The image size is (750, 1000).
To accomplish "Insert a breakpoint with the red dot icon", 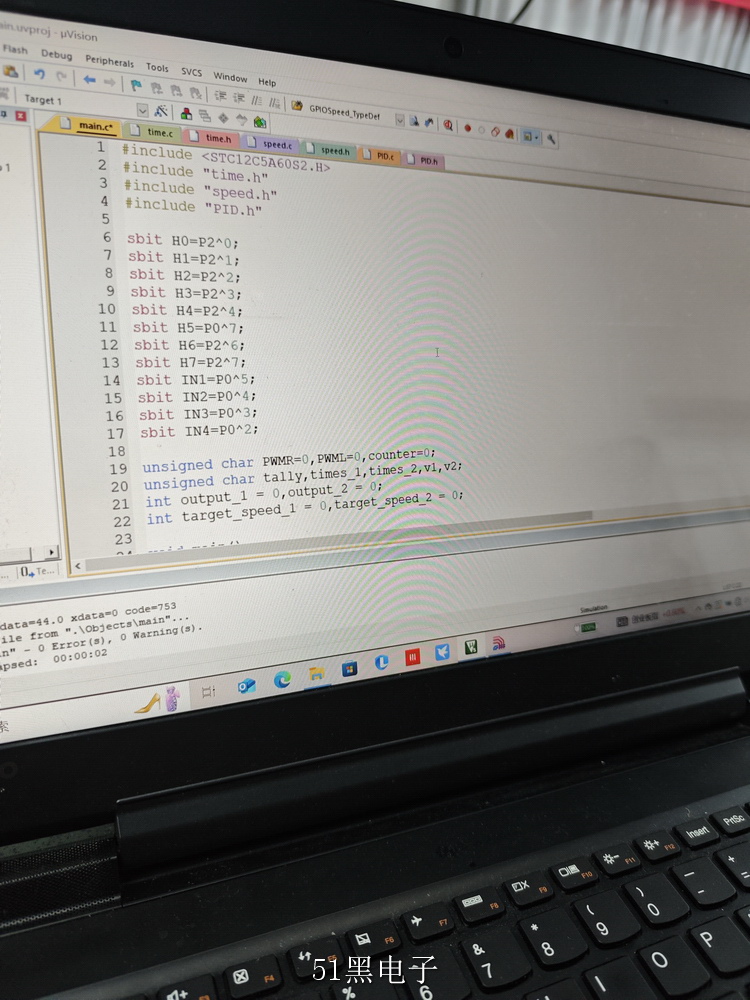I will (467, 128).
